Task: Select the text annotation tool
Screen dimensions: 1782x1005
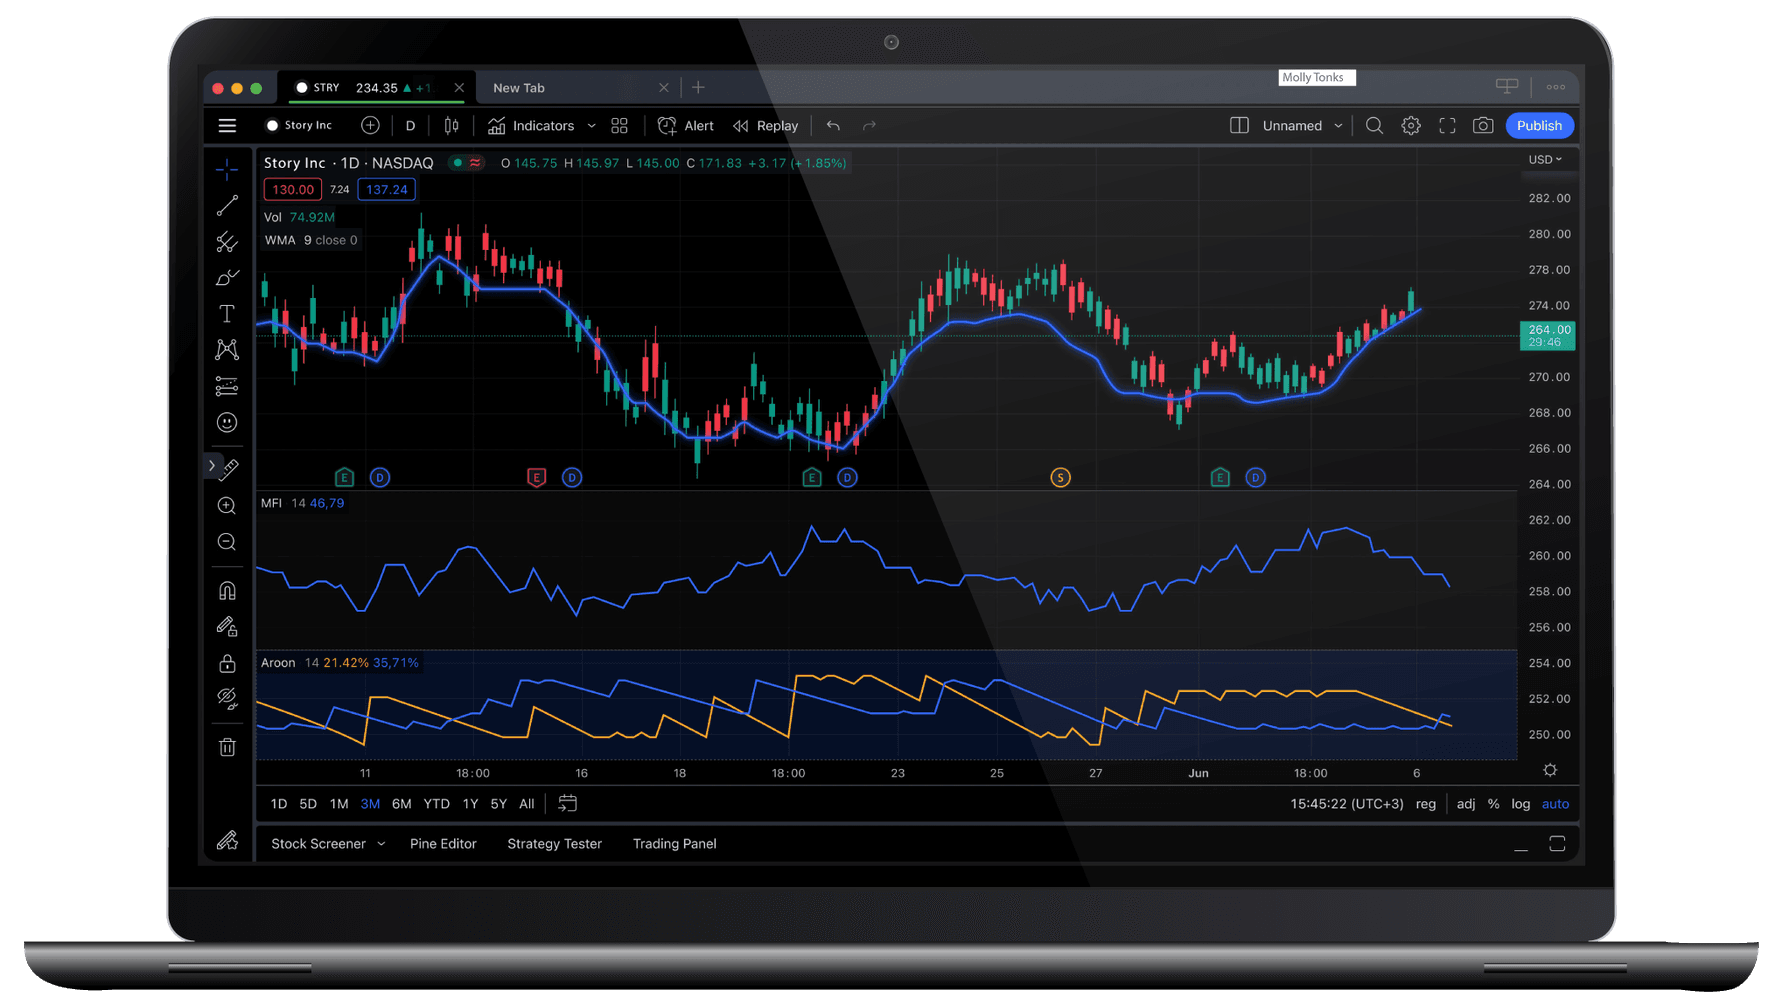Action: point(227,313)
